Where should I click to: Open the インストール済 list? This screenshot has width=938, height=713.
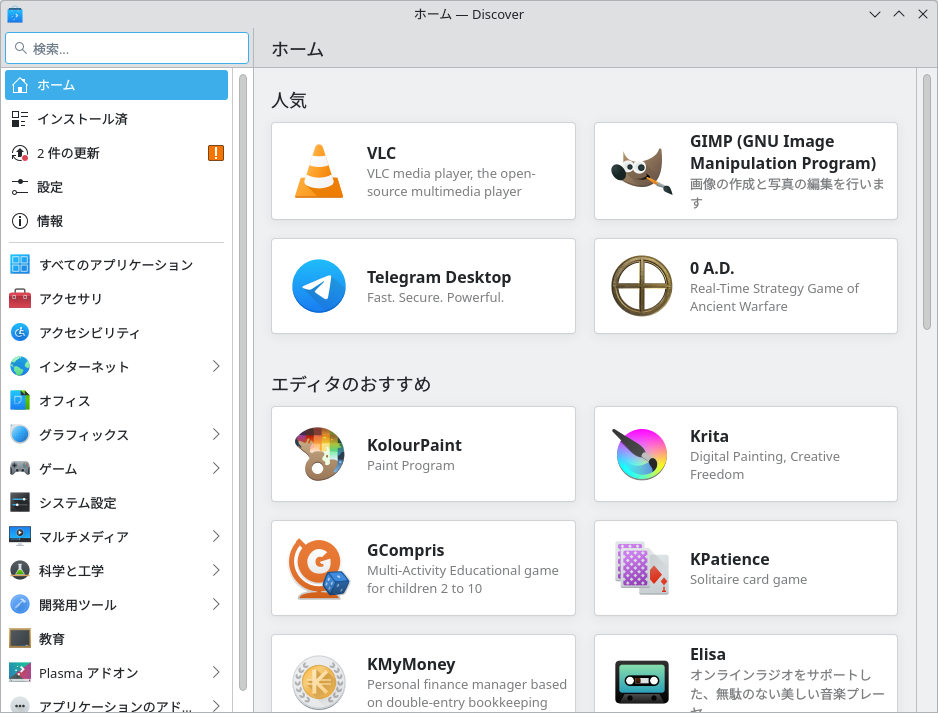[117, 119]
